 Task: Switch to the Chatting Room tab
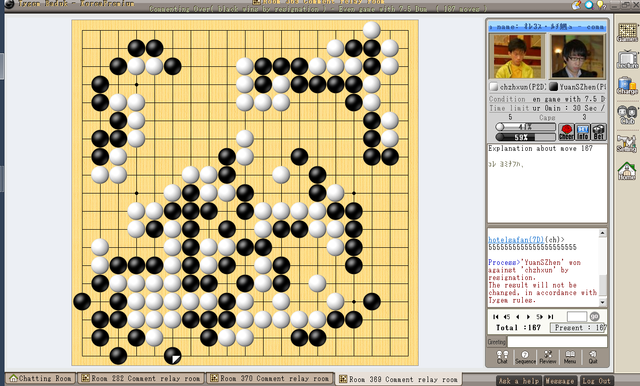click(x=40, y=378)
